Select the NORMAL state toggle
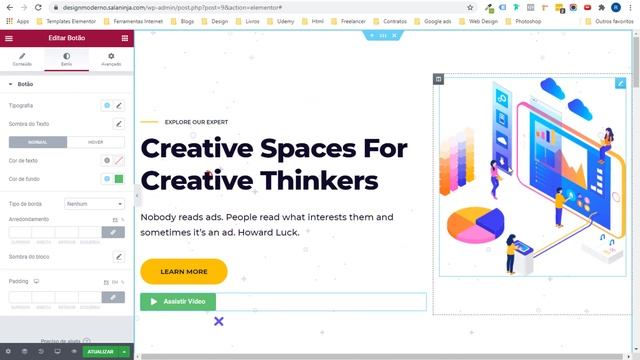Image resolution: width=640 pixels, height=360 pixels. coord(38,142)
